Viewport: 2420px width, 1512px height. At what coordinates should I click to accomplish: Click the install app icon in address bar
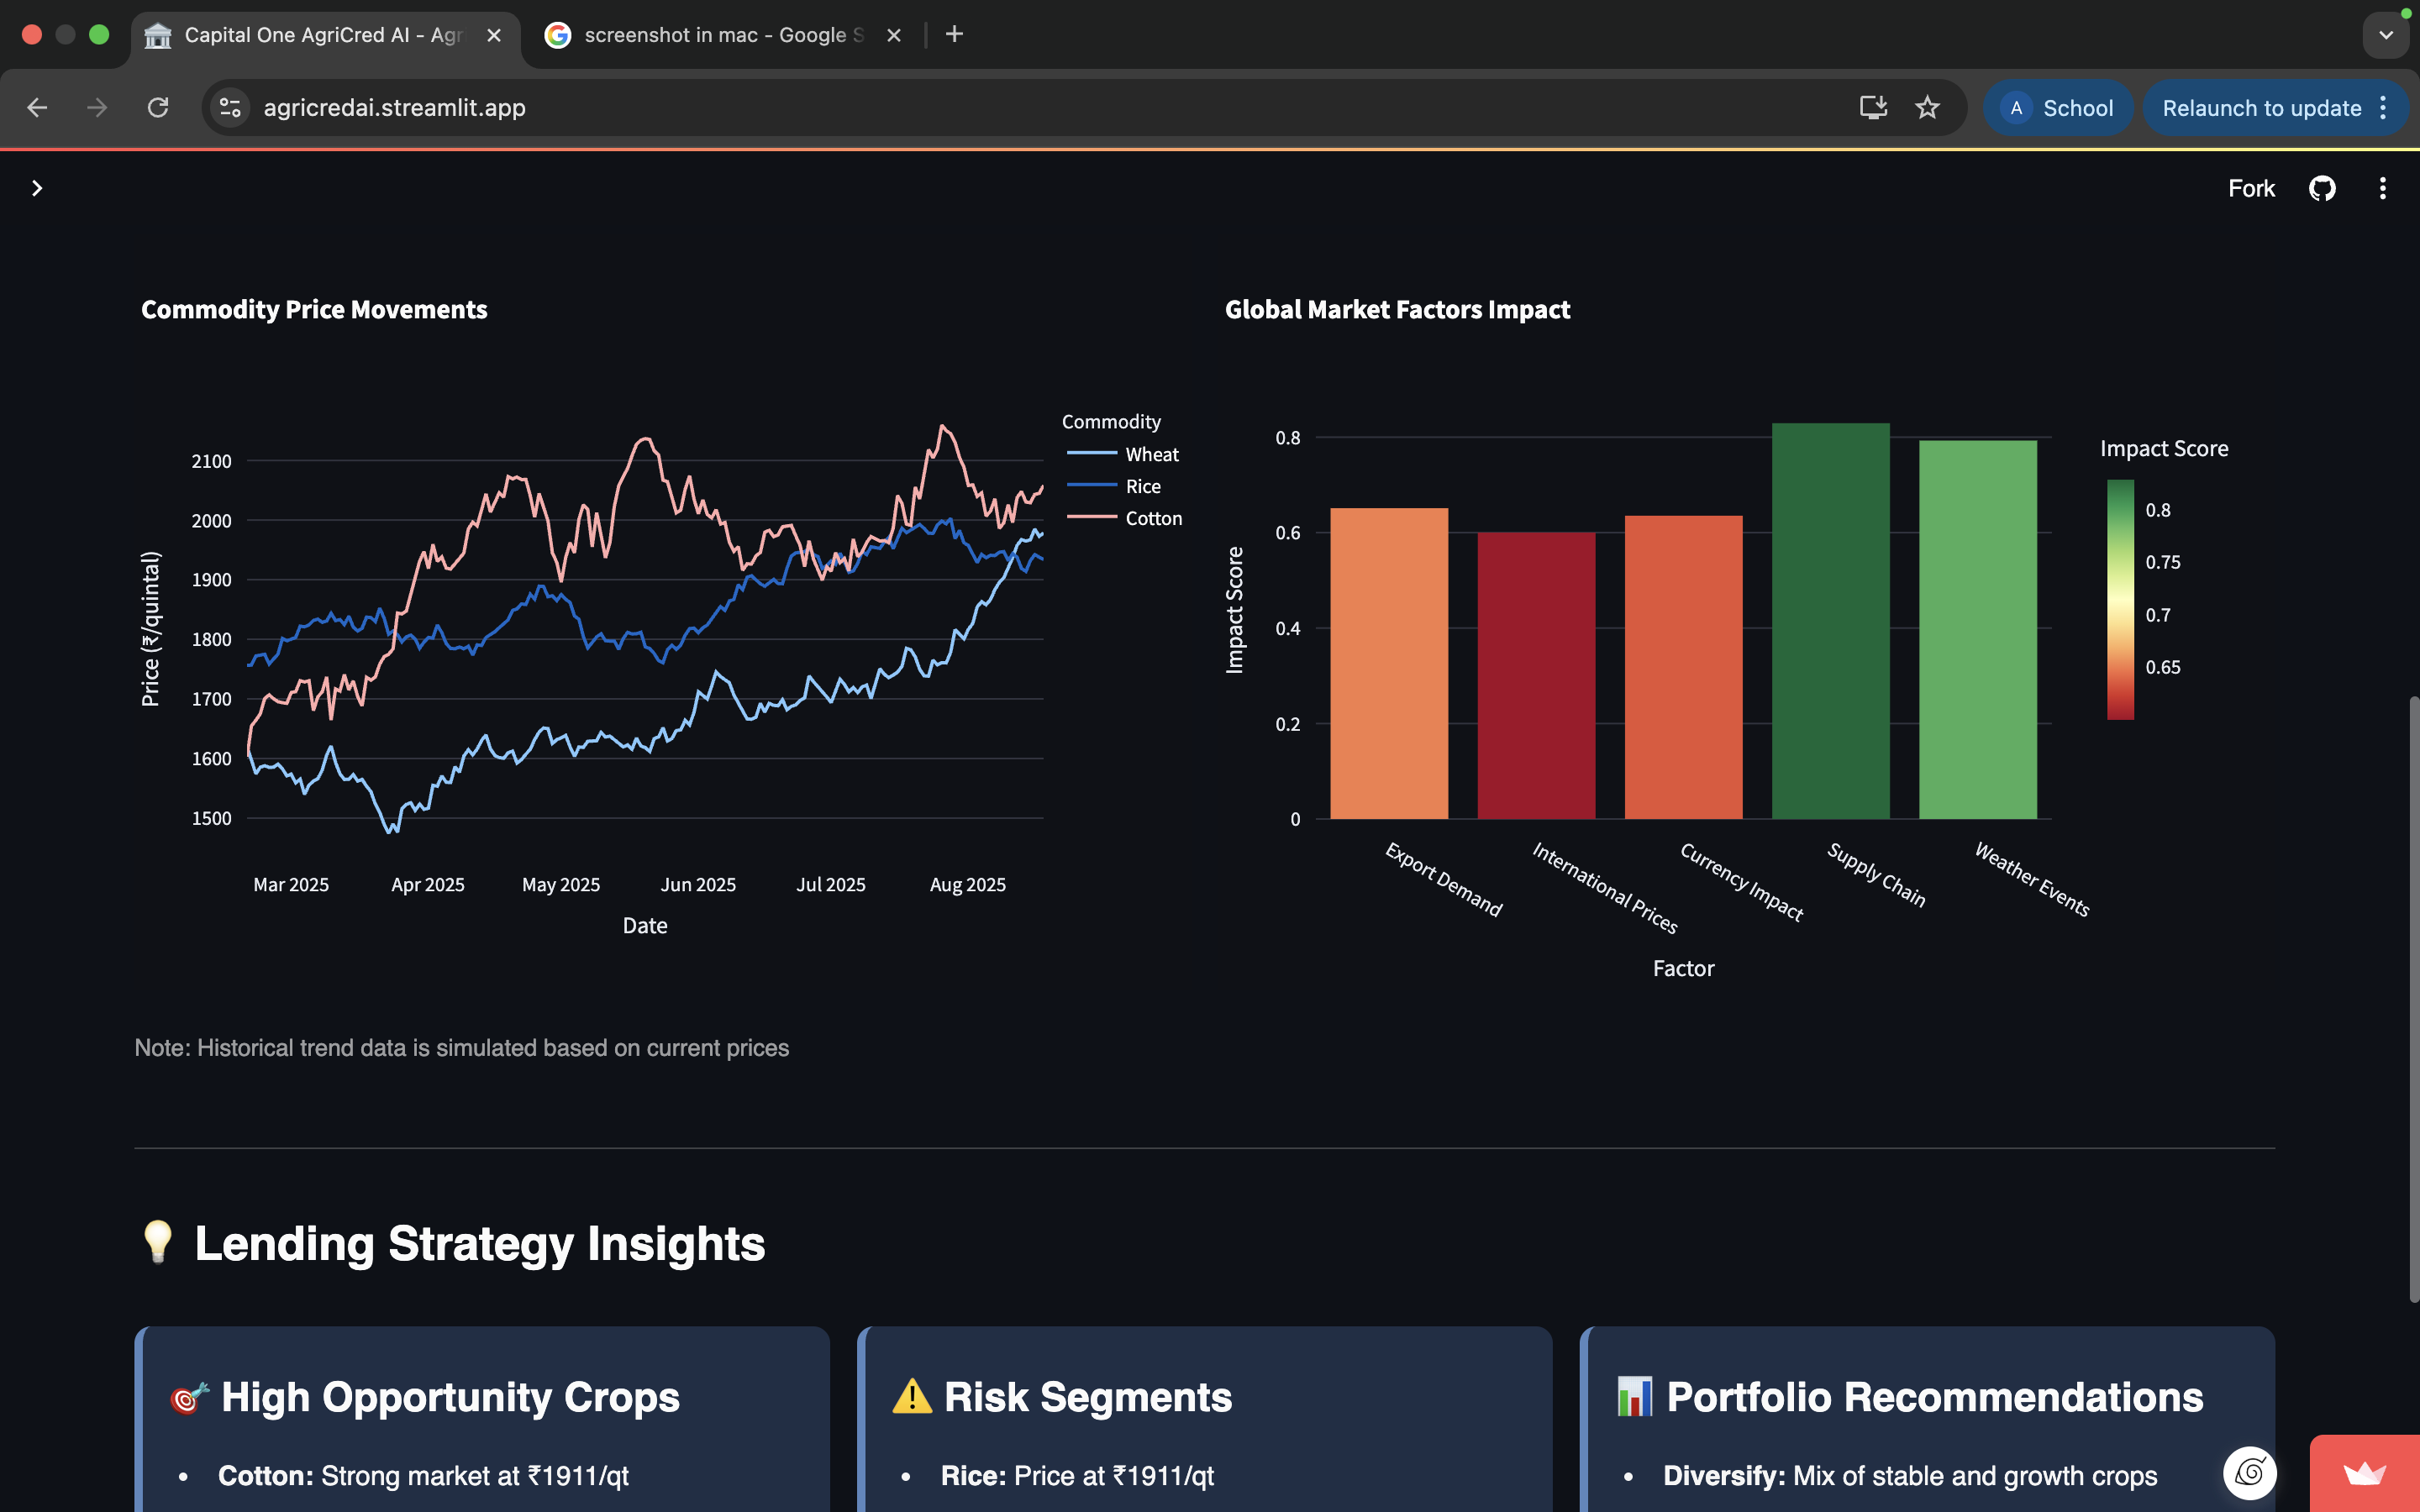1873,108
